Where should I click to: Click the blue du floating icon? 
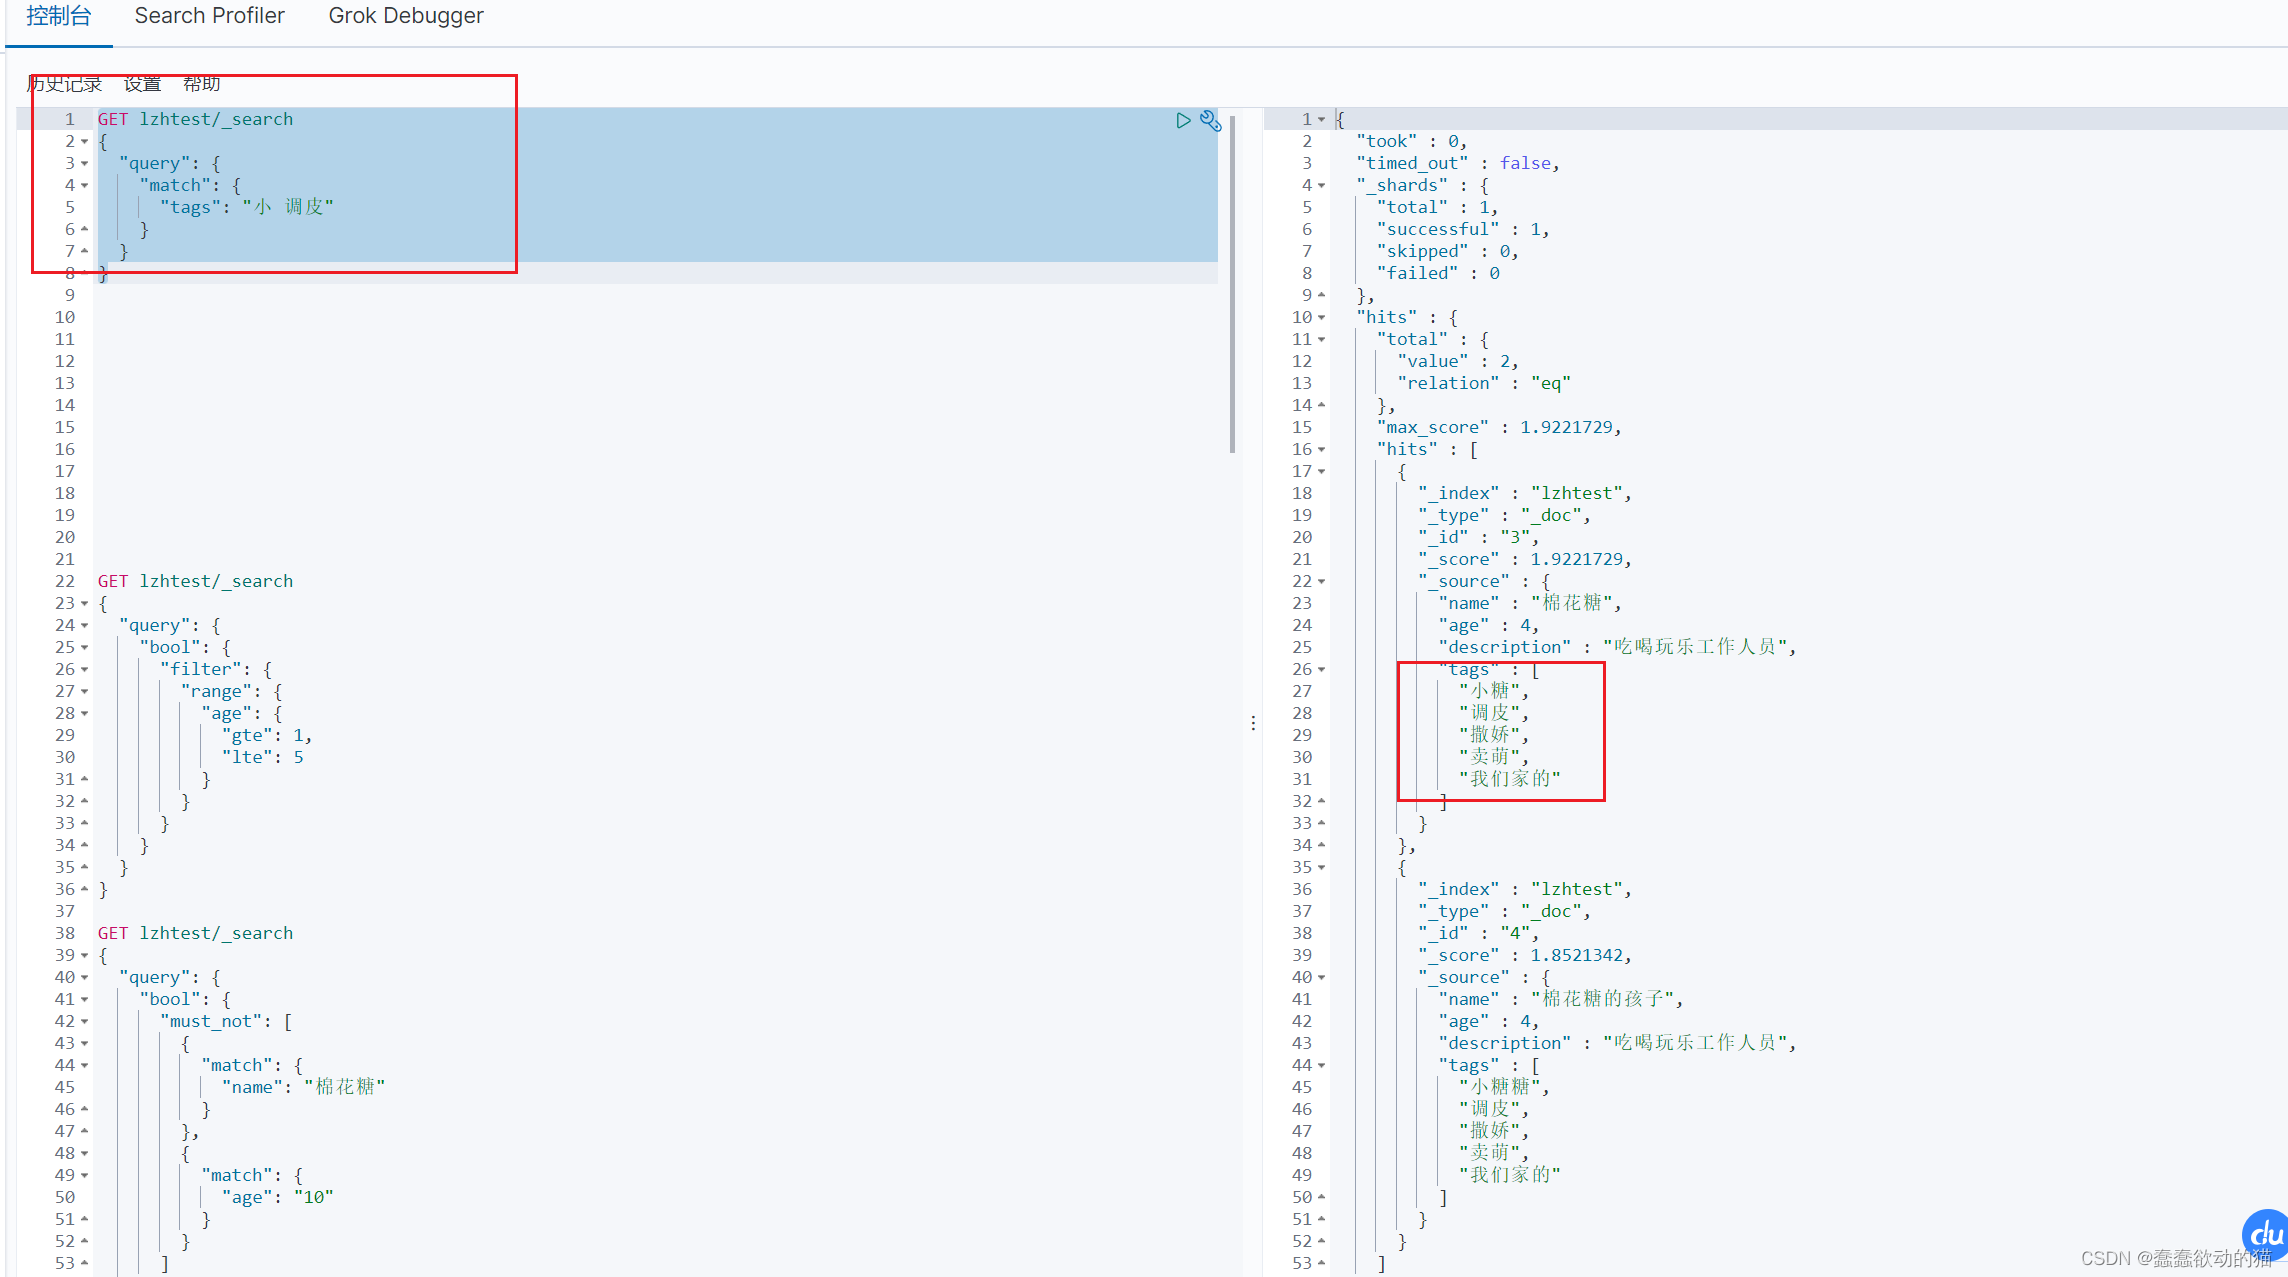coord(2266,1234)
